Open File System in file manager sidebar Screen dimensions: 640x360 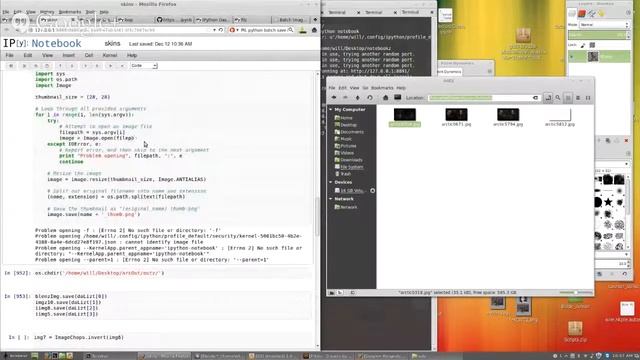click(349, 167)
